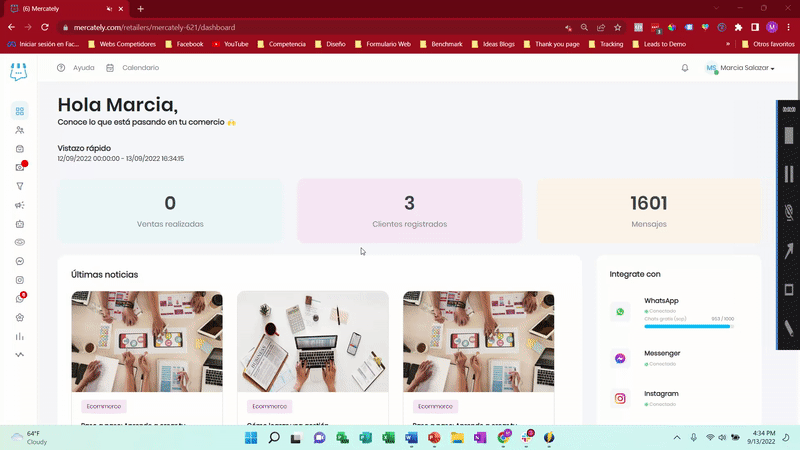Open the YouTube bookmark
800x450 pixels.
tap(230, 44)
